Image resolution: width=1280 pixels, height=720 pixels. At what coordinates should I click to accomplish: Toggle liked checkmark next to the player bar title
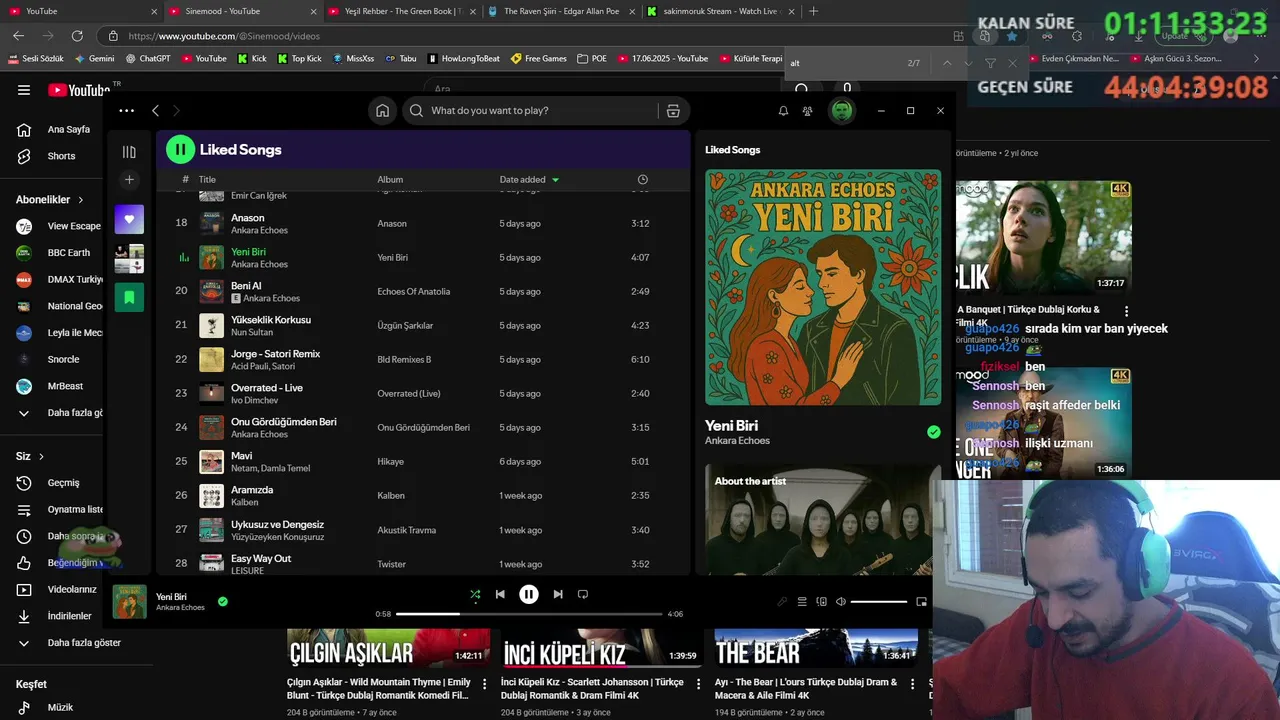(223, 601)
